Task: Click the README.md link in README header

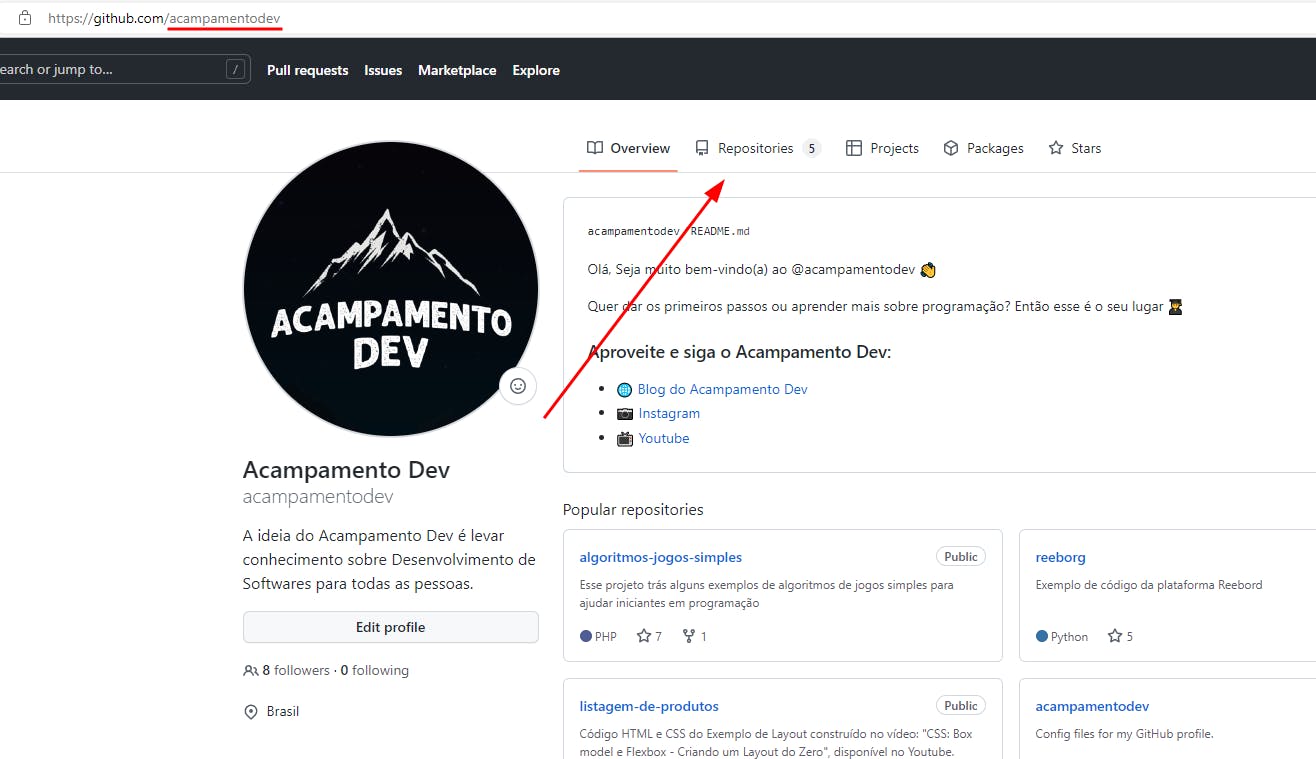Action: [x=719, y=231]
